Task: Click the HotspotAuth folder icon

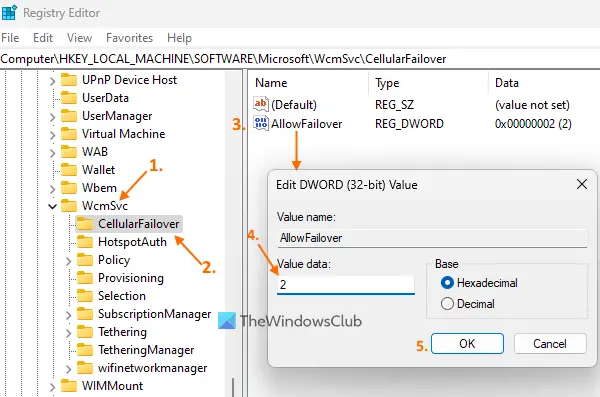Action: pos(85,242)
